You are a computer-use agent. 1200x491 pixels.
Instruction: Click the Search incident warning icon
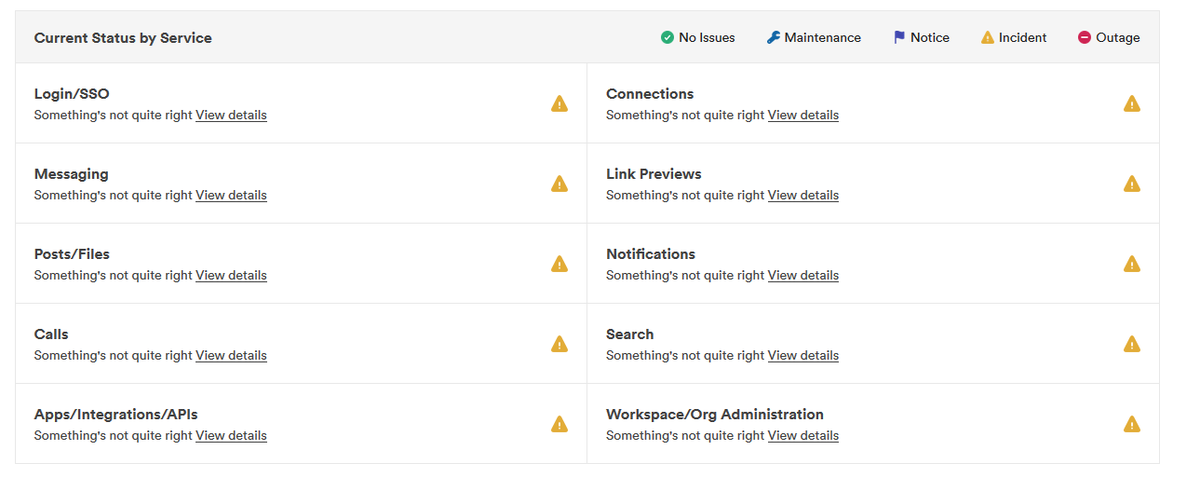point(1131,344)
